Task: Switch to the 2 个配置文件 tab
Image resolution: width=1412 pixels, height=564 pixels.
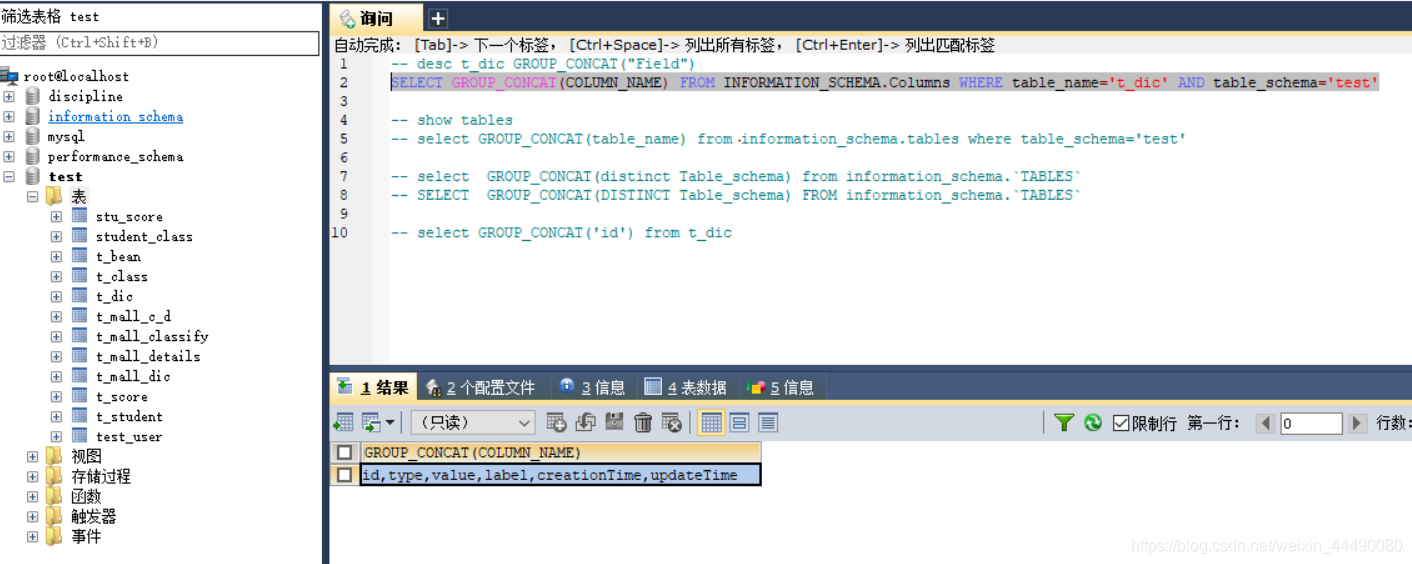Action: click(x=480, y=387)
